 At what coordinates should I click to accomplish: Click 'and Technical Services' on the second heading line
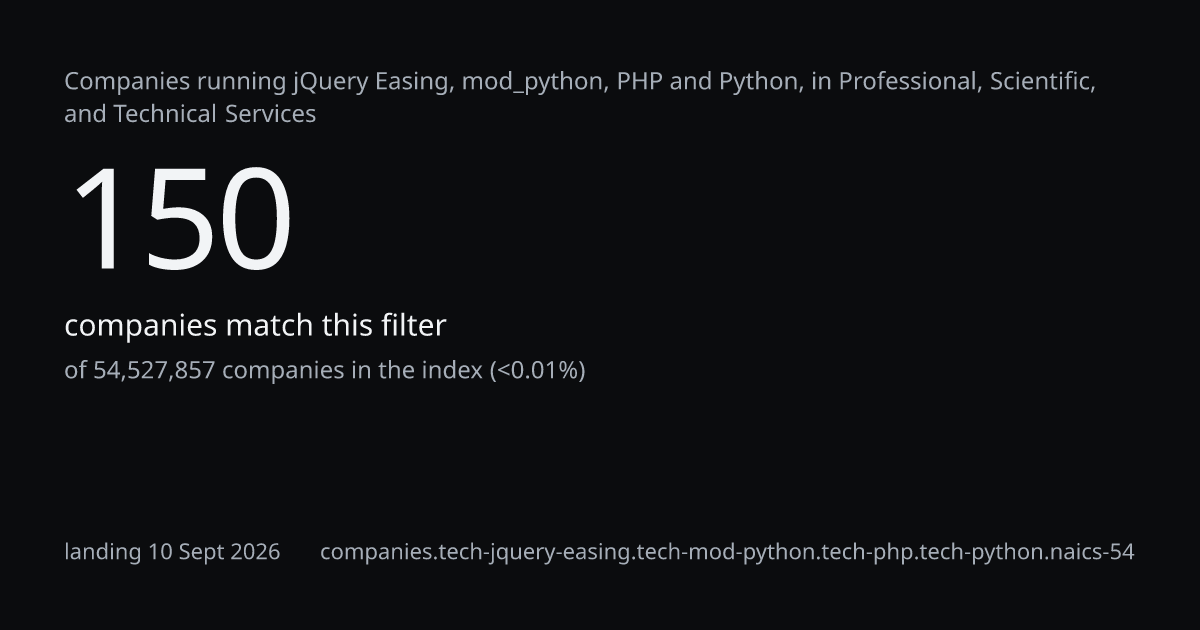pos(190,114)
